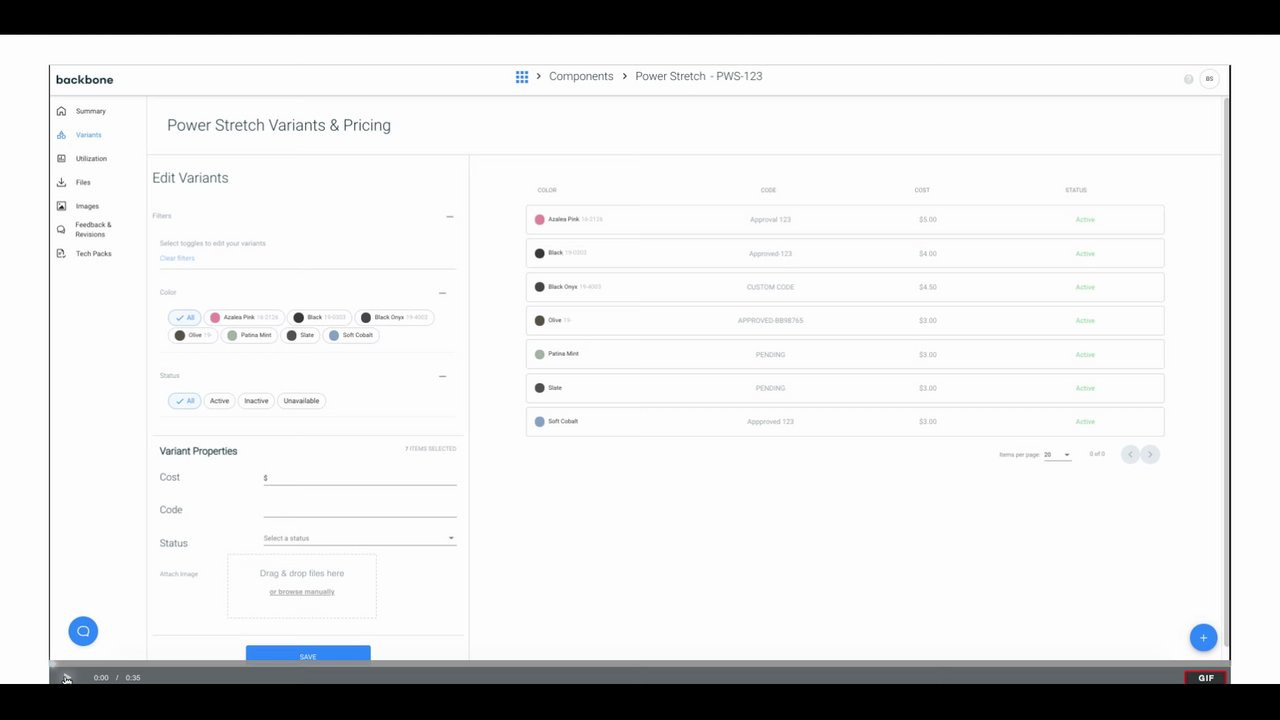The width and height of the screenshot is (1280, 720).
Task: Toggle the All color filter chip
Action: point(184,317)
